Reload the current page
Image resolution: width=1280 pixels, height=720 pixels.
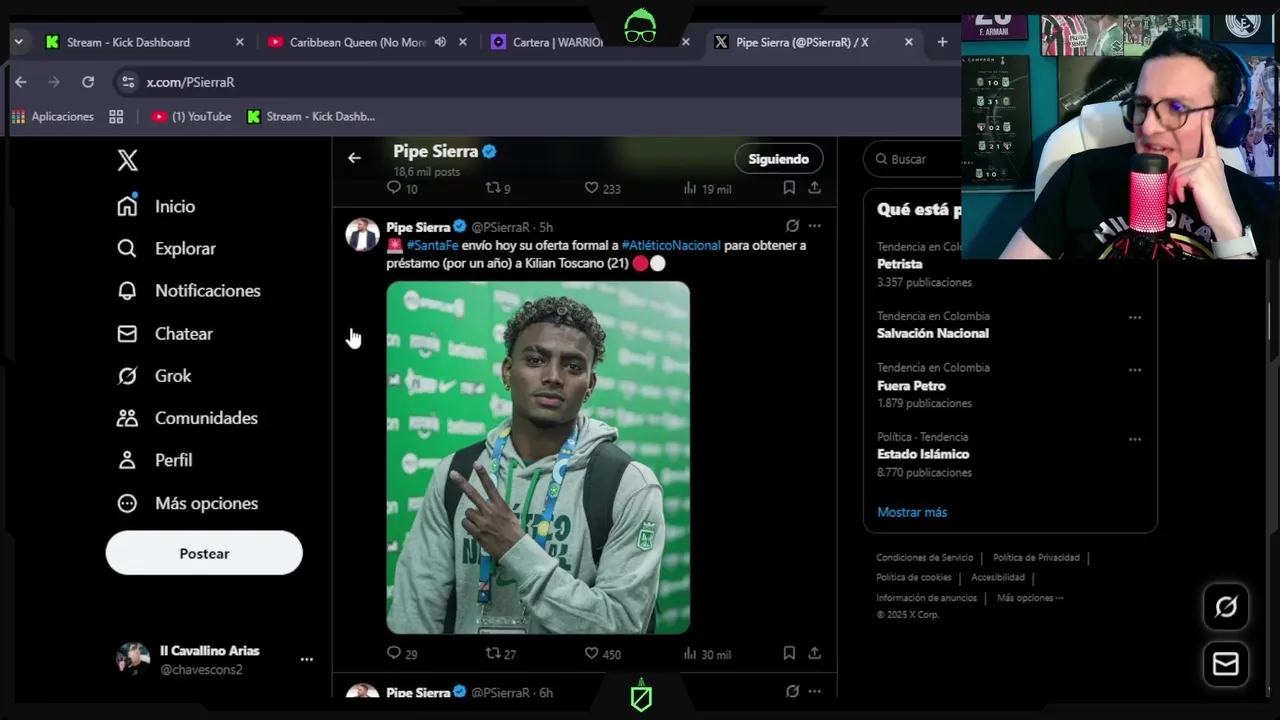(88, 82)
